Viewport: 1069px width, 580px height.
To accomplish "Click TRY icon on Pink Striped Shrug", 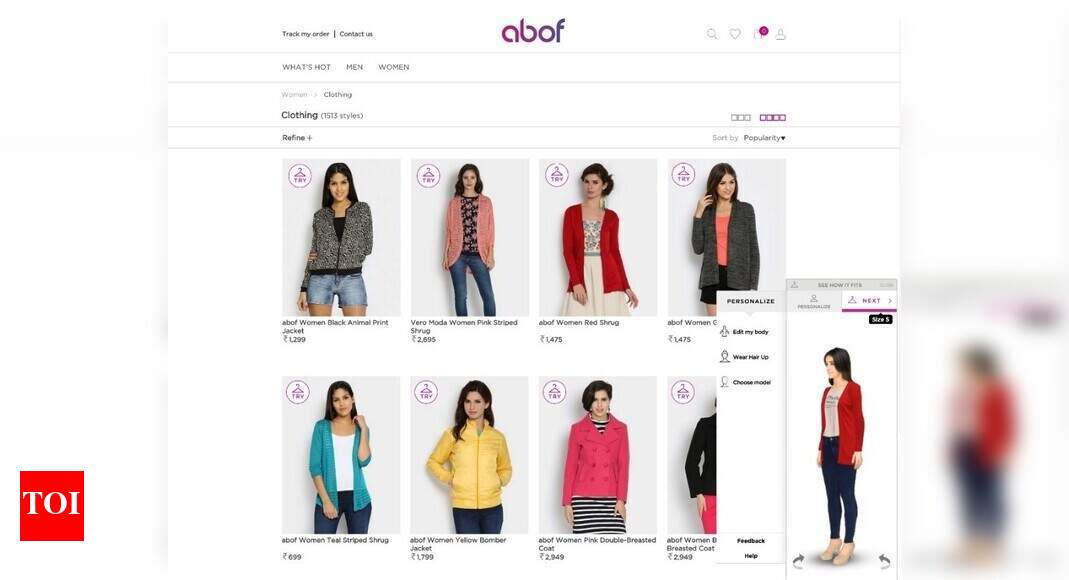I will tap(428, 176).
